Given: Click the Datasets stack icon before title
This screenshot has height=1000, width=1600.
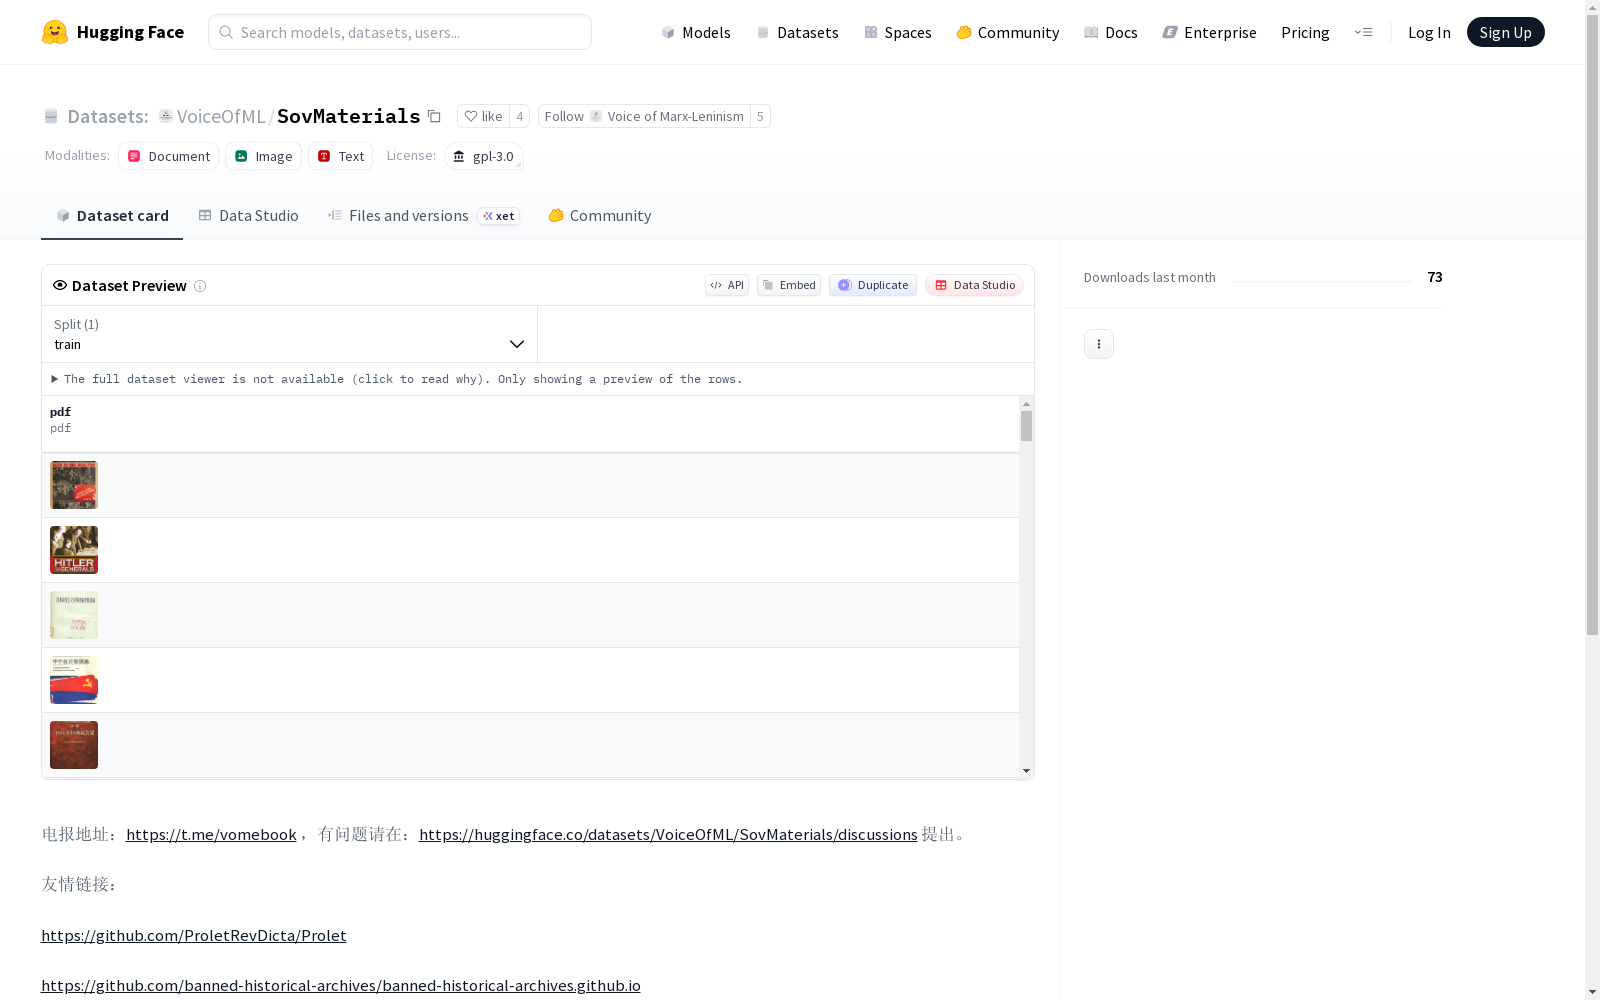Looking at the screenshot, I should 51,117.
